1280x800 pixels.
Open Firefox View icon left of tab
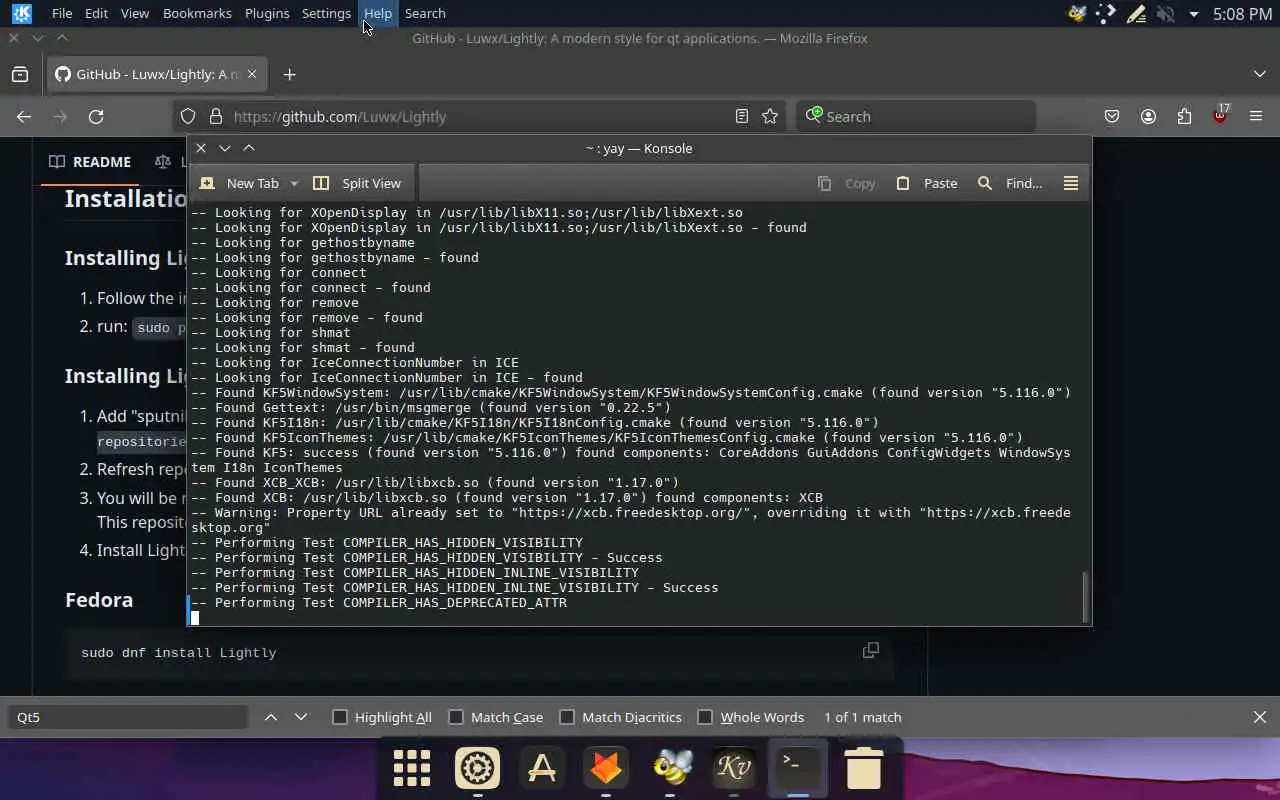coord(20,74)
